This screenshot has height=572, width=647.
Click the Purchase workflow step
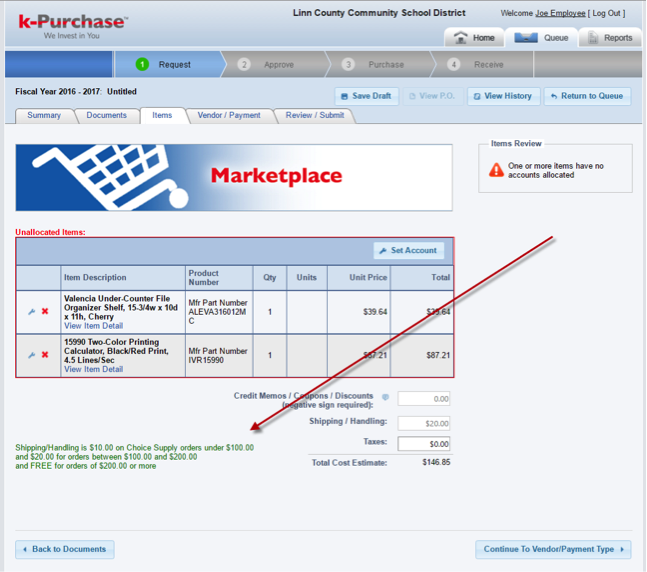point(379,64)
